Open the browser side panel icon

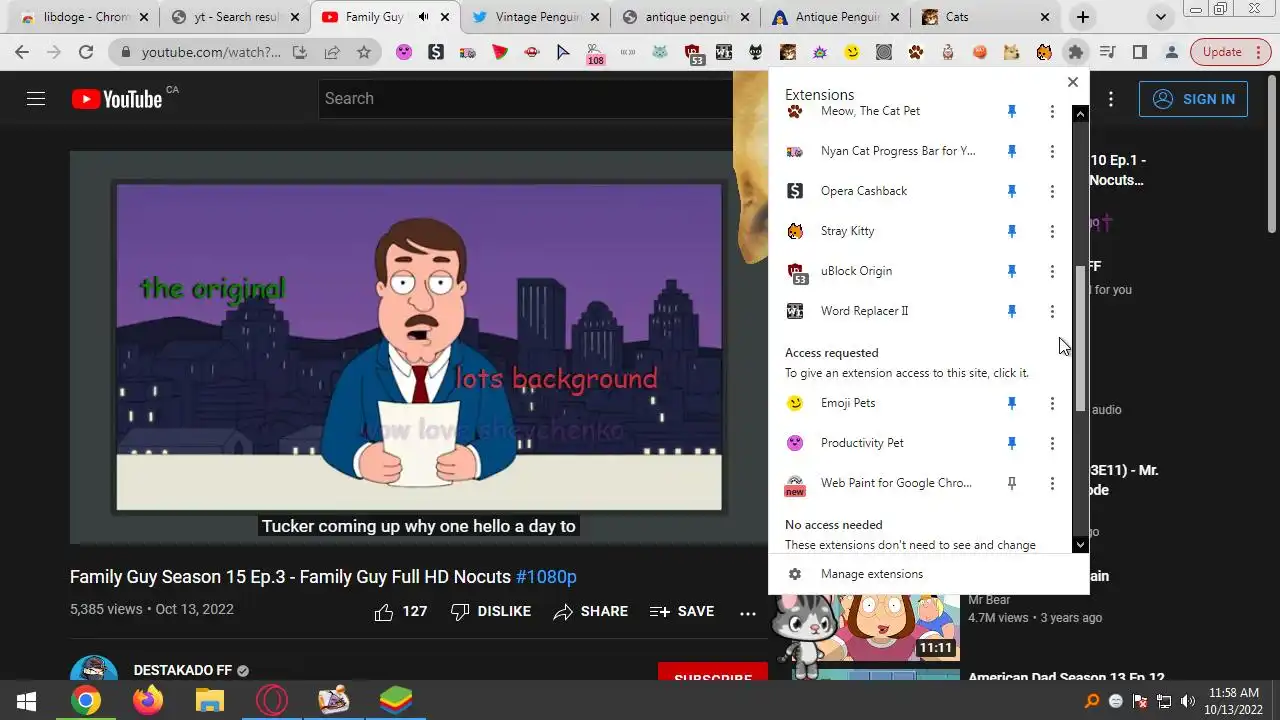click(x=1140, y=52)
